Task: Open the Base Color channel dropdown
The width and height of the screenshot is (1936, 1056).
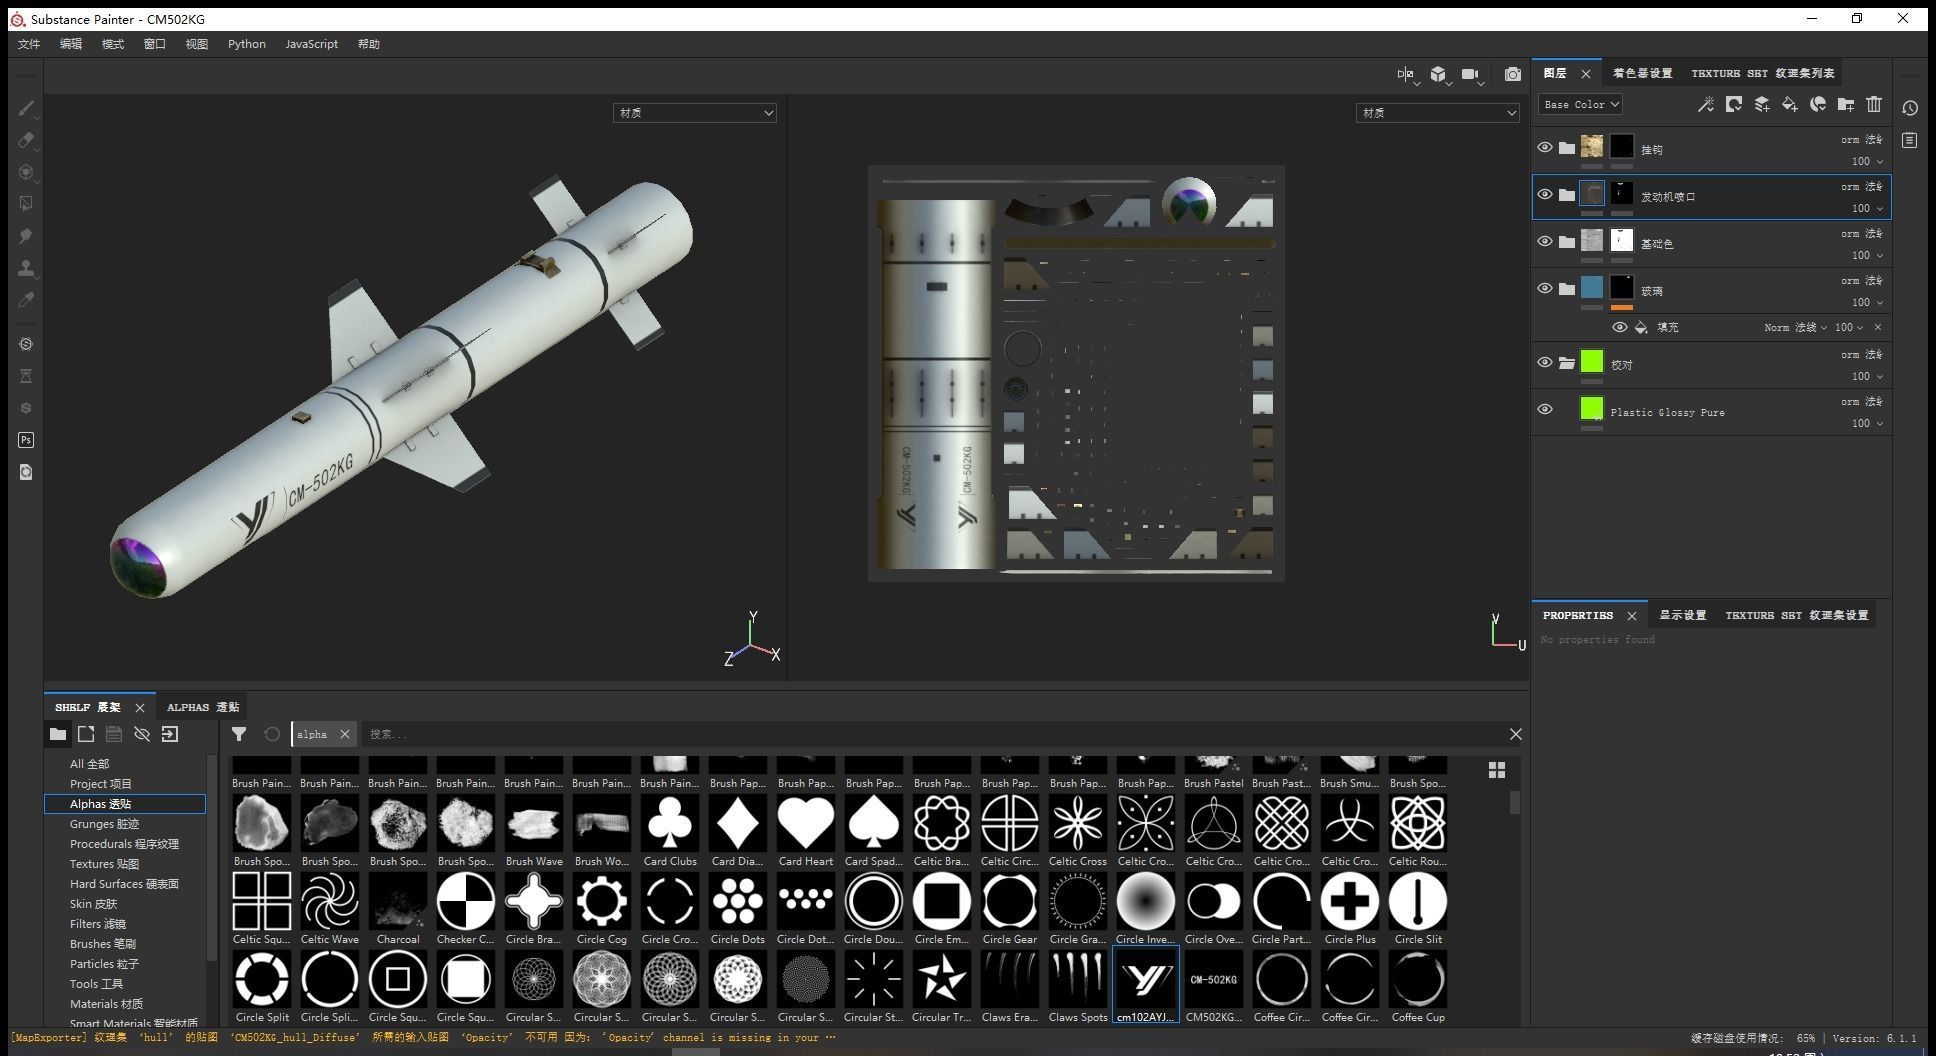Action: (1580, 104)
